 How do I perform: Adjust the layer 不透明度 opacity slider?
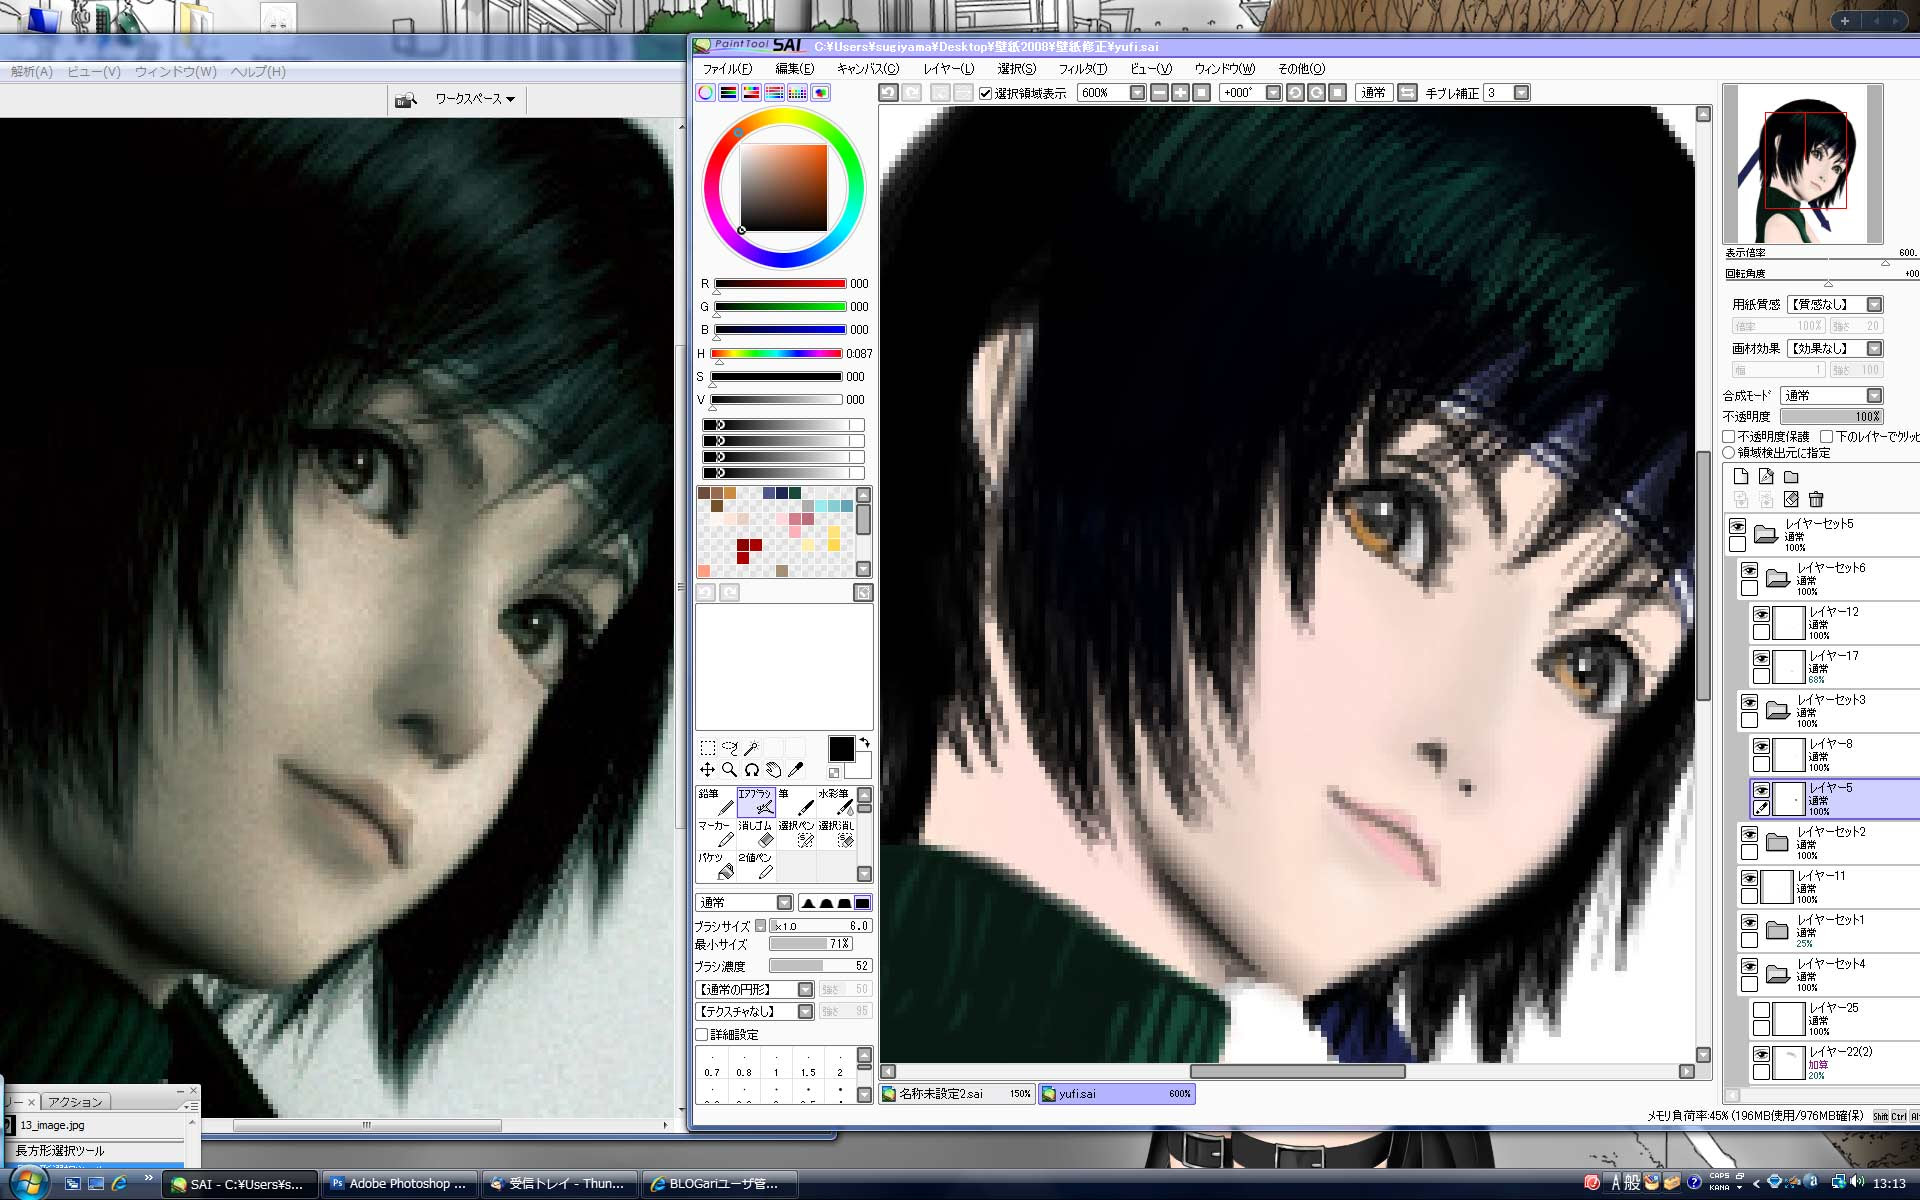(1832, 416)
